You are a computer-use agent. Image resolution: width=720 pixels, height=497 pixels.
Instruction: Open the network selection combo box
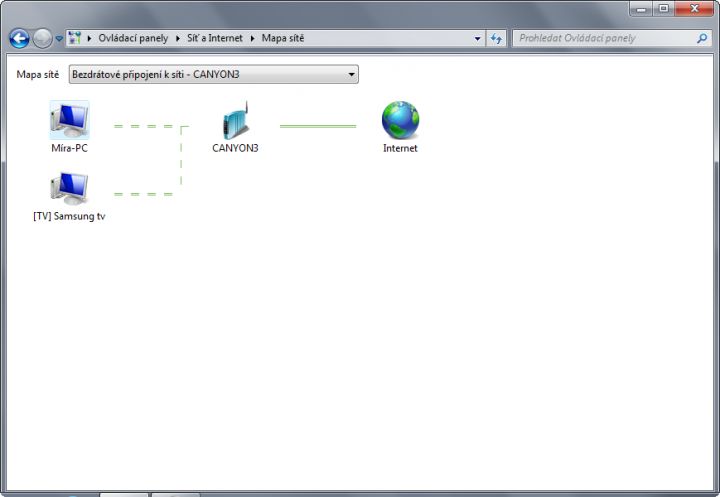point(214,74)
